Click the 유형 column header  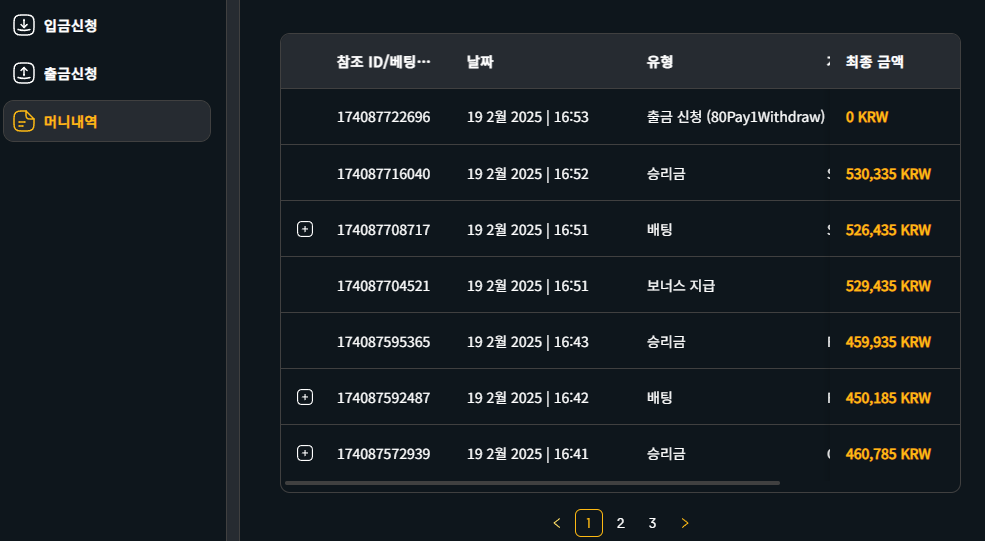660,62
